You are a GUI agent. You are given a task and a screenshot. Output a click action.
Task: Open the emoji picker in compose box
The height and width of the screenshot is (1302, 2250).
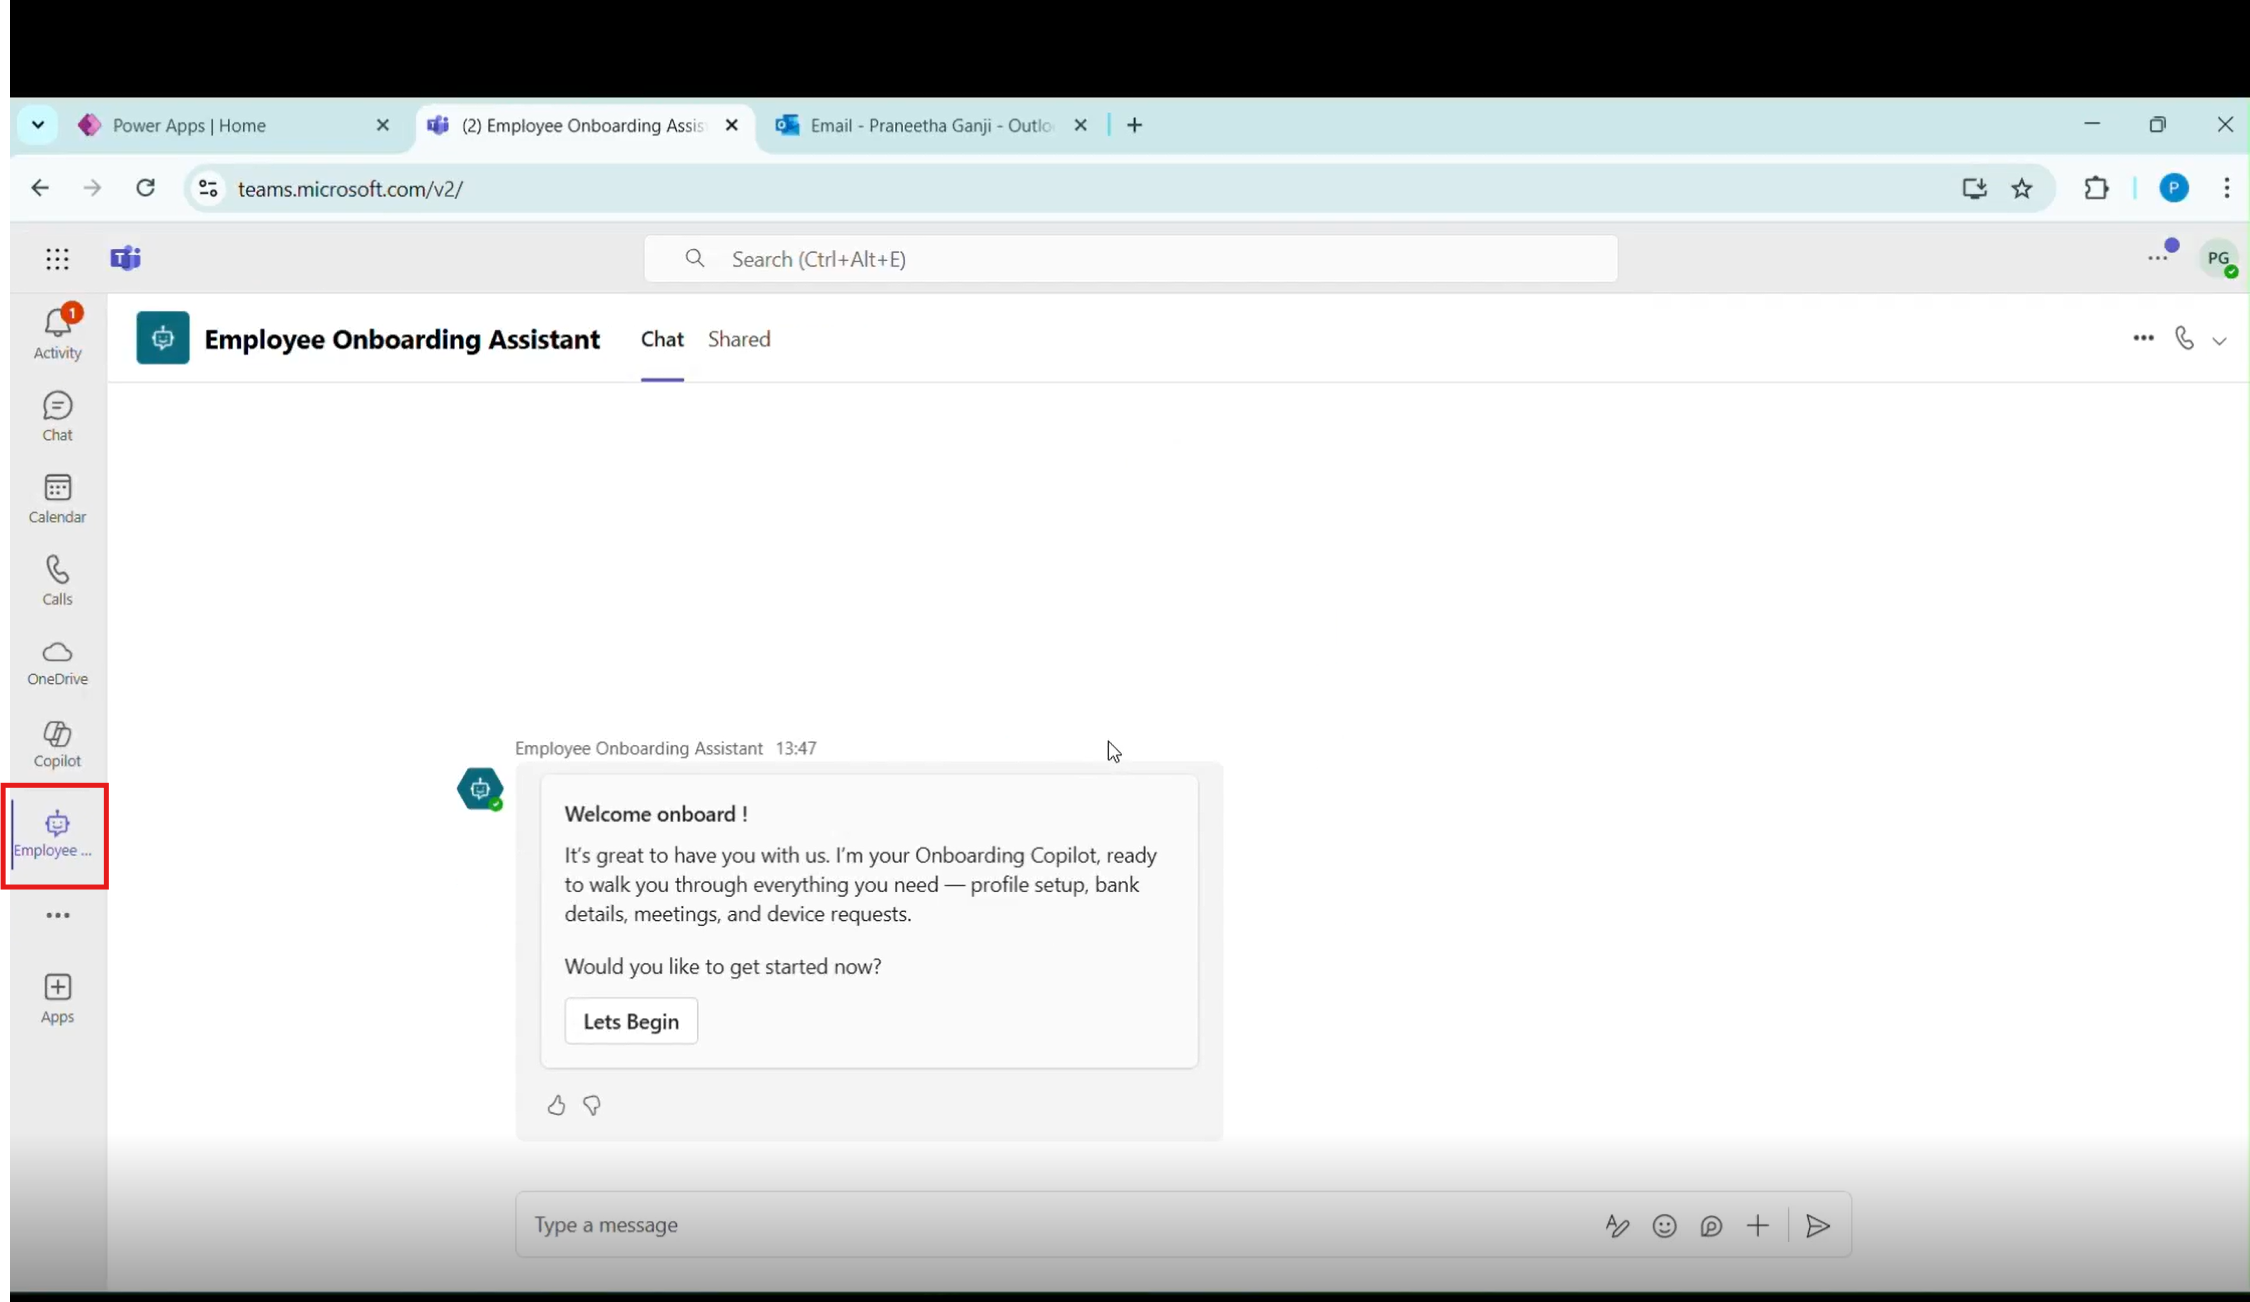click(x=1664, y=1225)
